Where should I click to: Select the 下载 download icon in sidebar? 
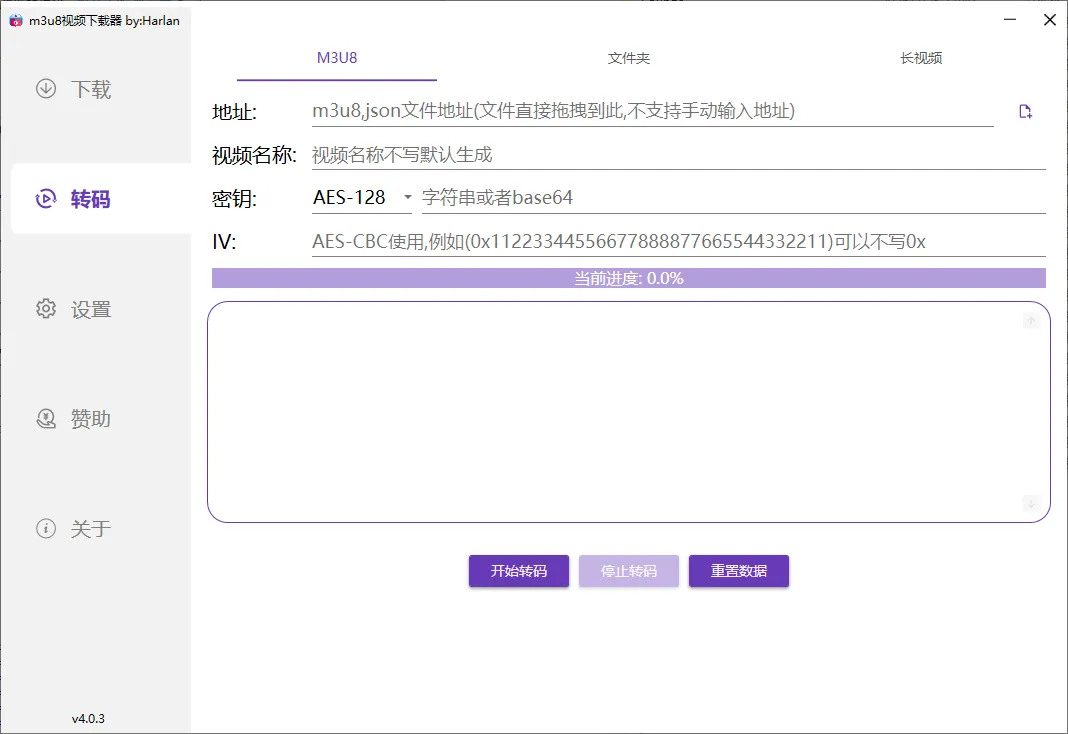(x=45, y=89)
